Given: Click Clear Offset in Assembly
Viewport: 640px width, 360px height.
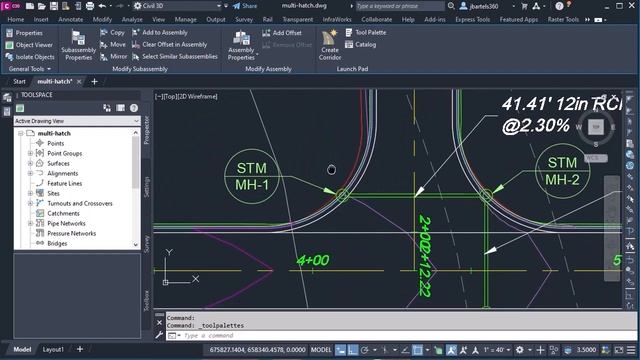Looking at the screenshot, I should coord(169,44).
